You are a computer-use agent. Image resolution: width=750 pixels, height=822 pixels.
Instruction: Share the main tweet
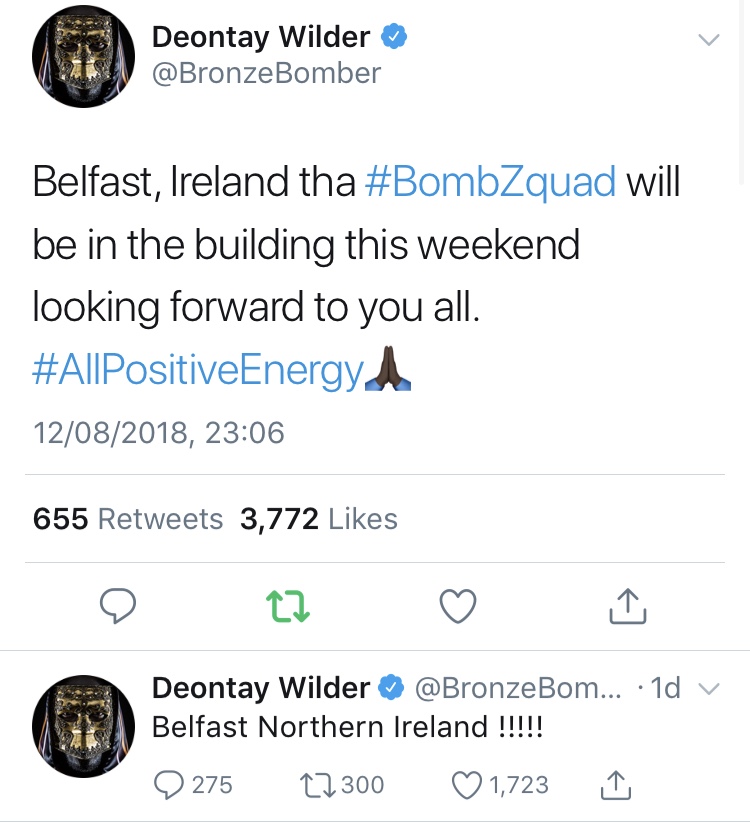pyautogui.click(x=628, y=606)
